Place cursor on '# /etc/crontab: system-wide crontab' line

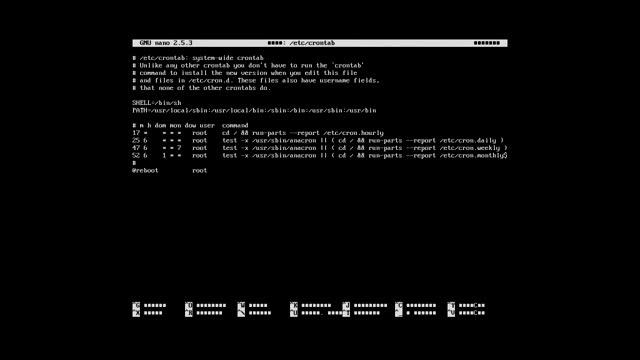198,58
